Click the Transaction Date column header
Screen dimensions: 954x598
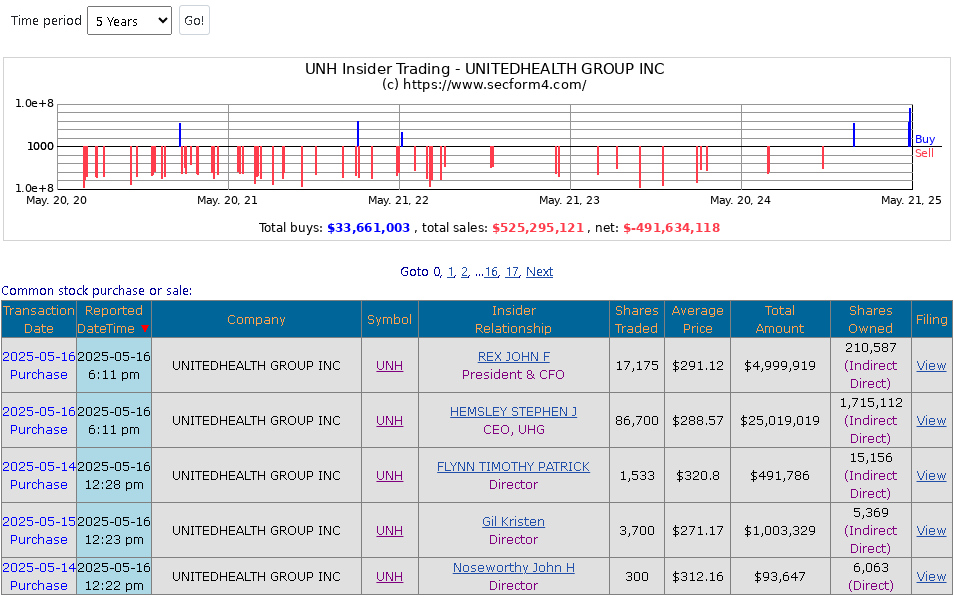pyautogui.click(x=39, y=319)
